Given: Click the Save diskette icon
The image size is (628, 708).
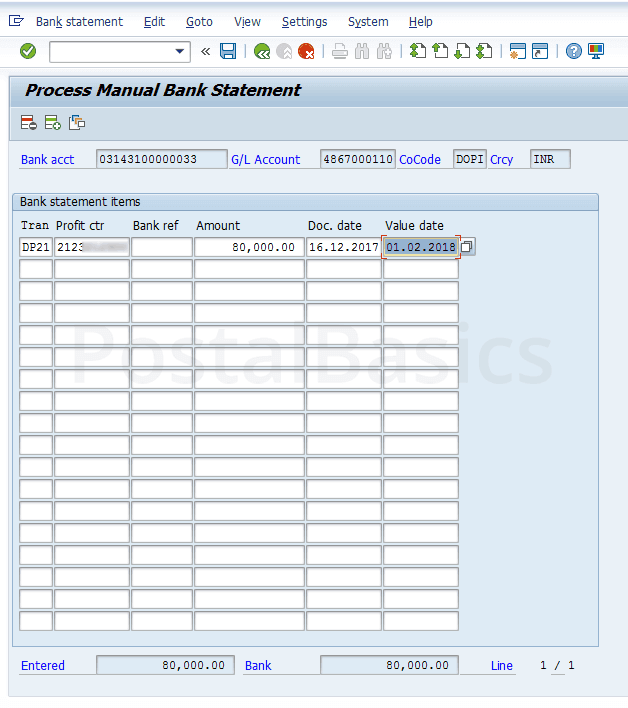Looking at the screenshot, I should [x=228, y=51].
